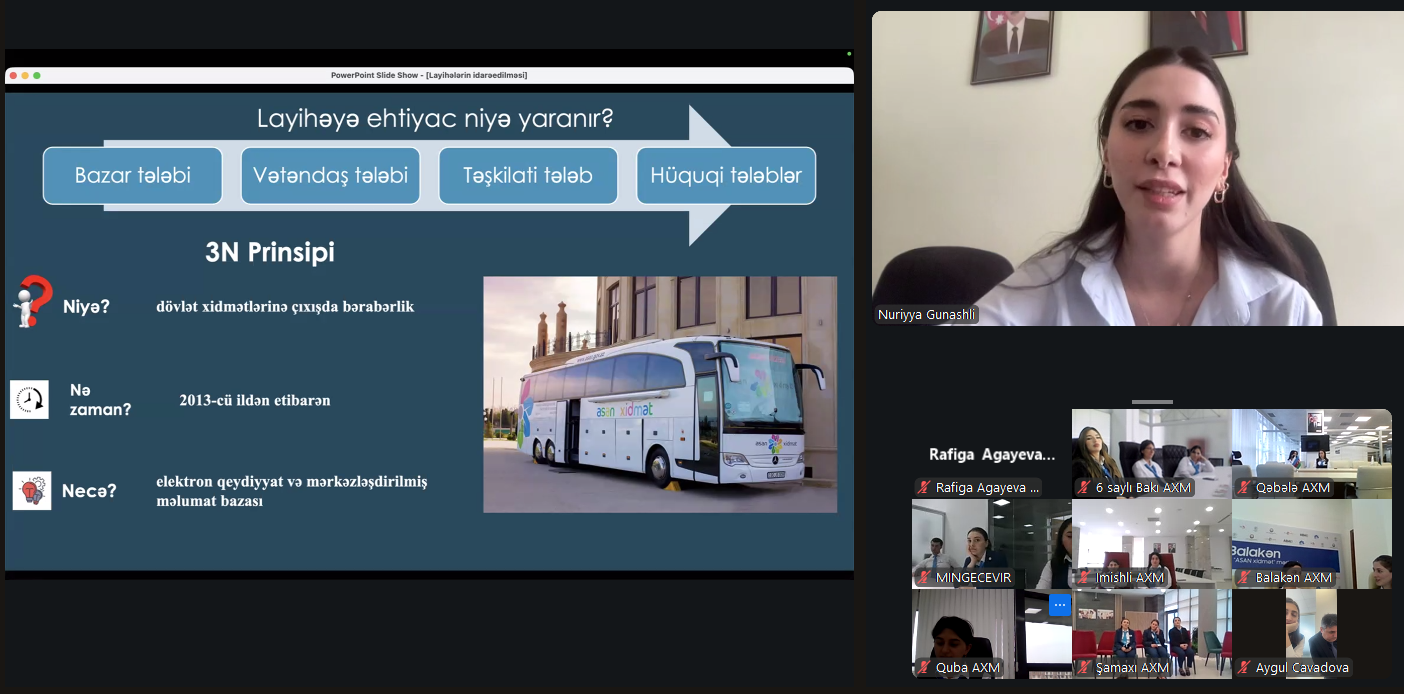The width and height of the screenshot is (1404, 694).
Task: Click the clock icon next to Nə zaman?
Action: 29,399
